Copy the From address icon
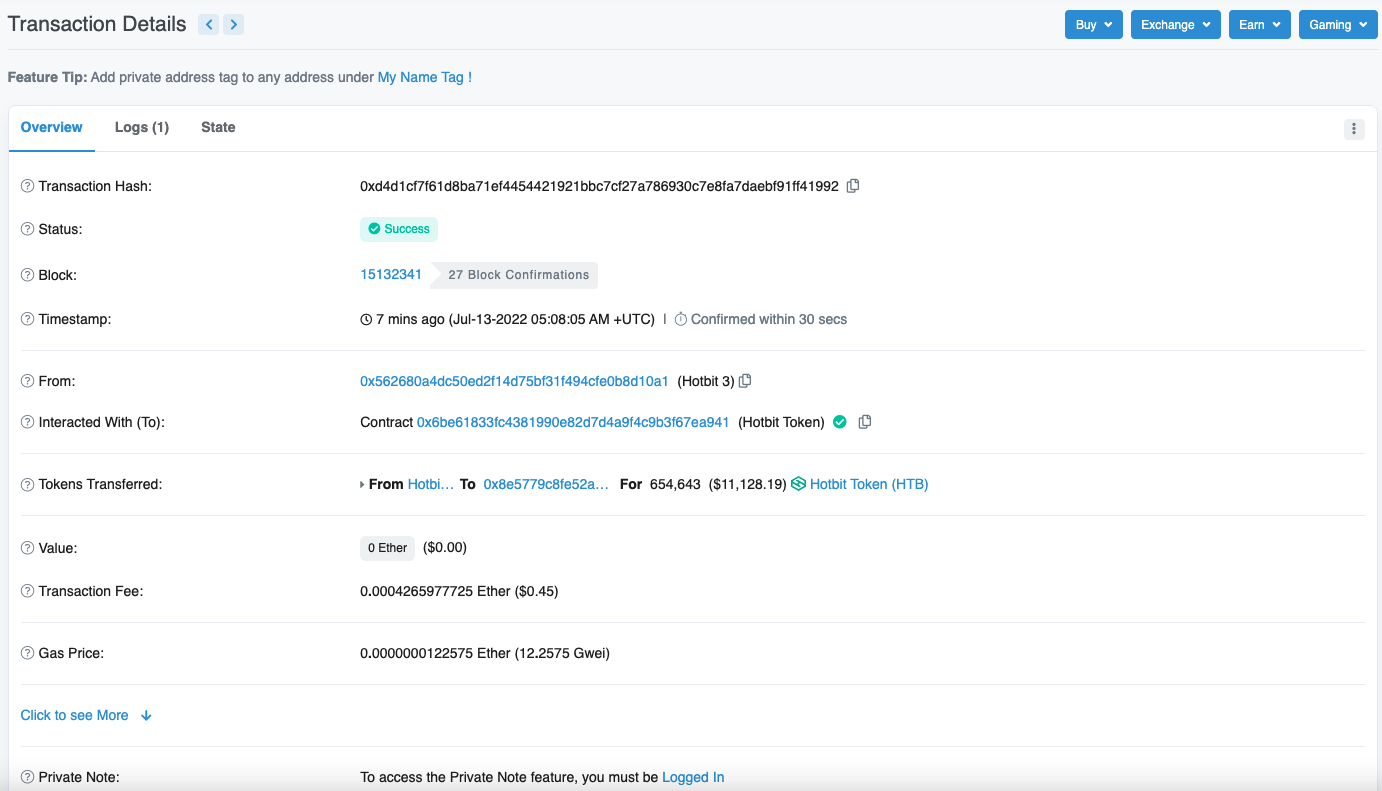This screenshot has height=791, width=1382. click(745, 381)
